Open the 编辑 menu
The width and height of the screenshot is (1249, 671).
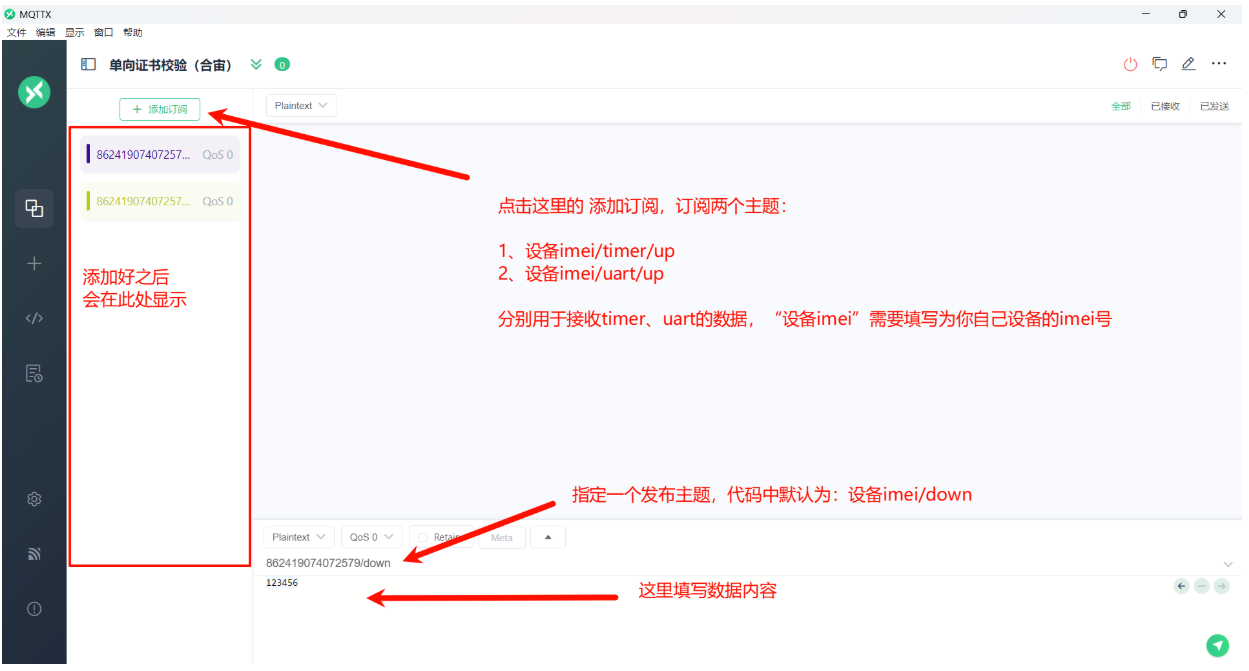pyautogui.click(x=46, y=32)
